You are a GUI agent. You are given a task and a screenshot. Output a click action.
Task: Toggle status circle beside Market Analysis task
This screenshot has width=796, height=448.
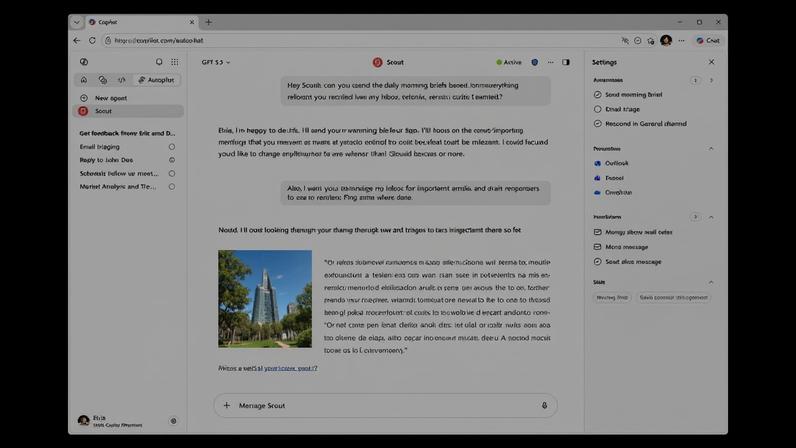pyautogui.click(x=172, y=186)
